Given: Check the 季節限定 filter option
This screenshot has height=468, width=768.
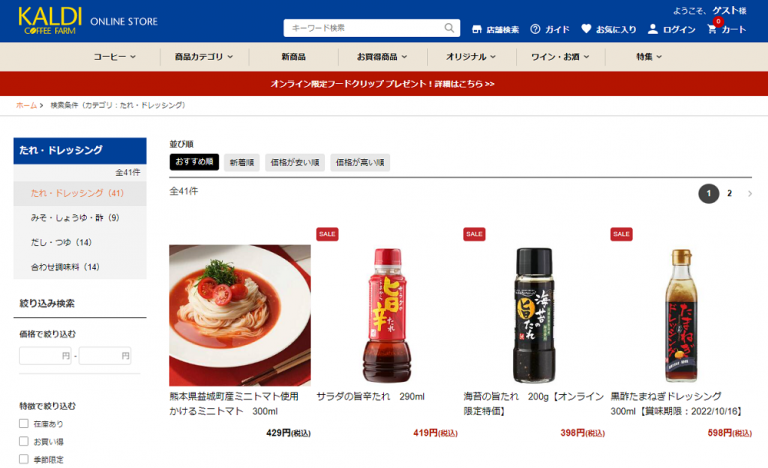Looking at the screenshot, I should [x=24, y=459].
